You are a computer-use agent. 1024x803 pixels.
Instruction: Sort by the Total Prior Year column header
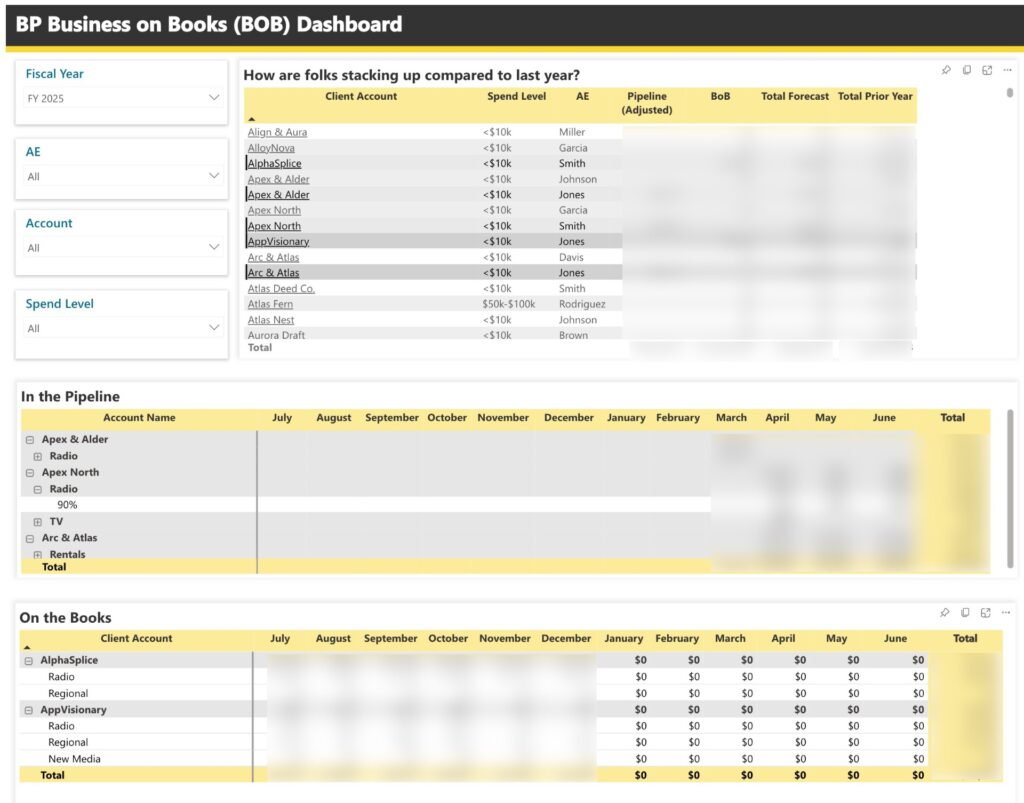pos(875,96)
